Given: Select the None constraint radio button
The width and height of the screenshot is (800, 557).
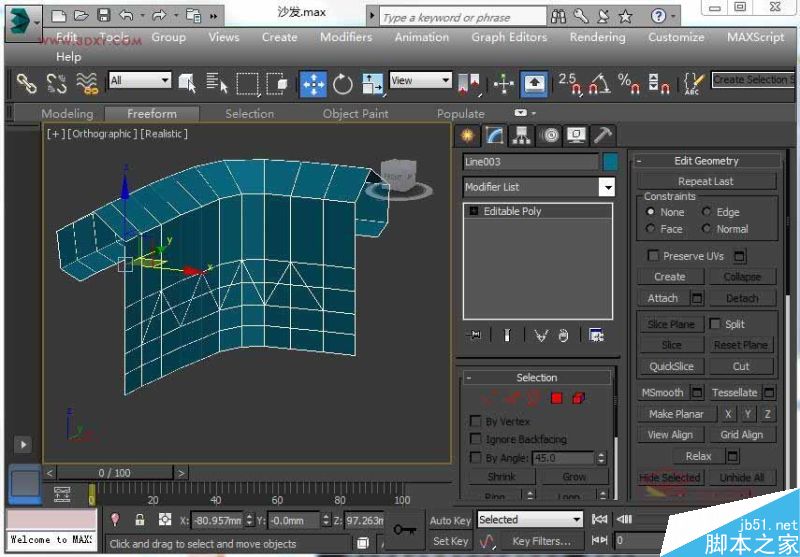Looking at the screenshot, I should (x=651, y=212).
